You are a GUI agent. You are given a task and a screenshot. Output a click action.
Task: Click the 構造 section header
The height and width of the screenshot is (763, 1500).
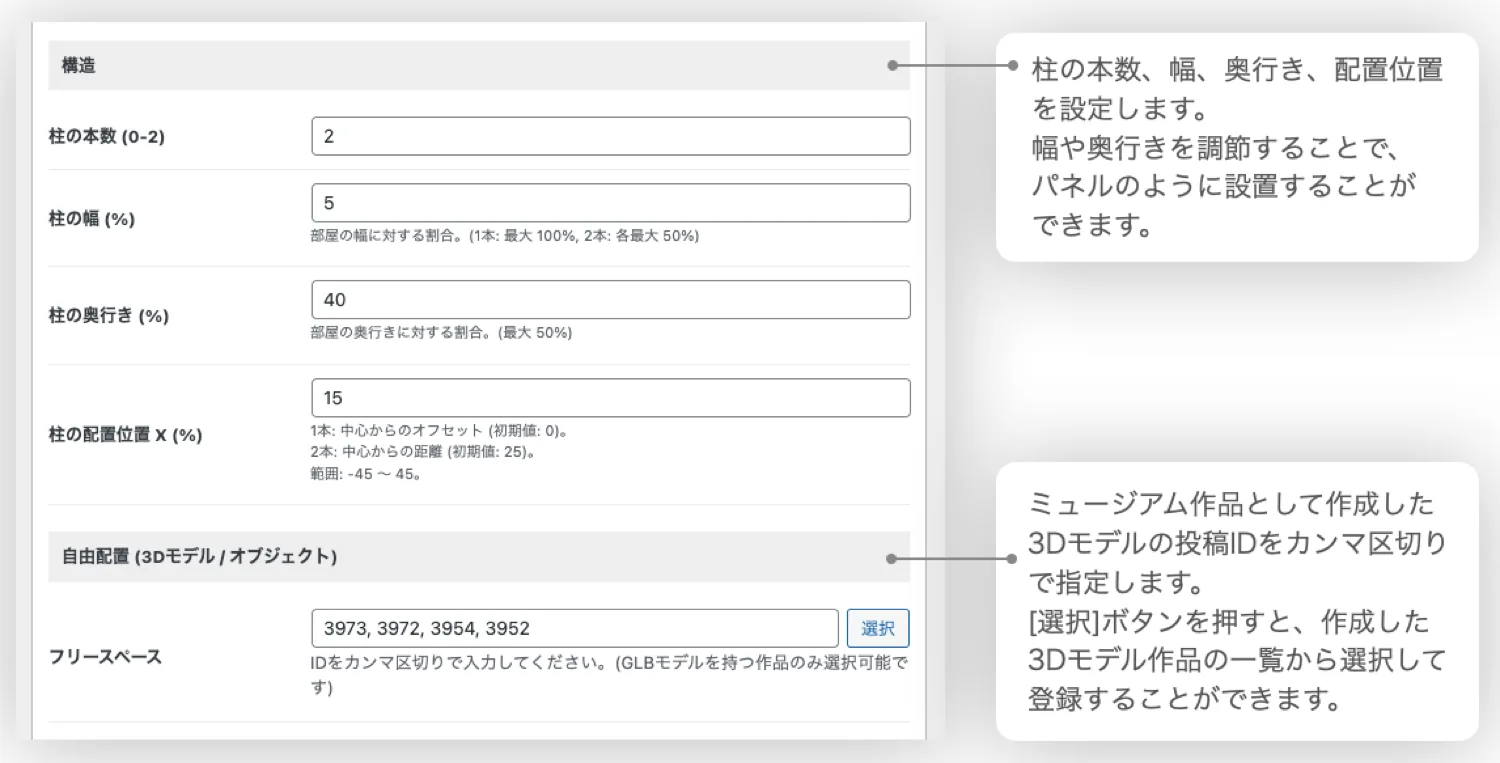79,66
